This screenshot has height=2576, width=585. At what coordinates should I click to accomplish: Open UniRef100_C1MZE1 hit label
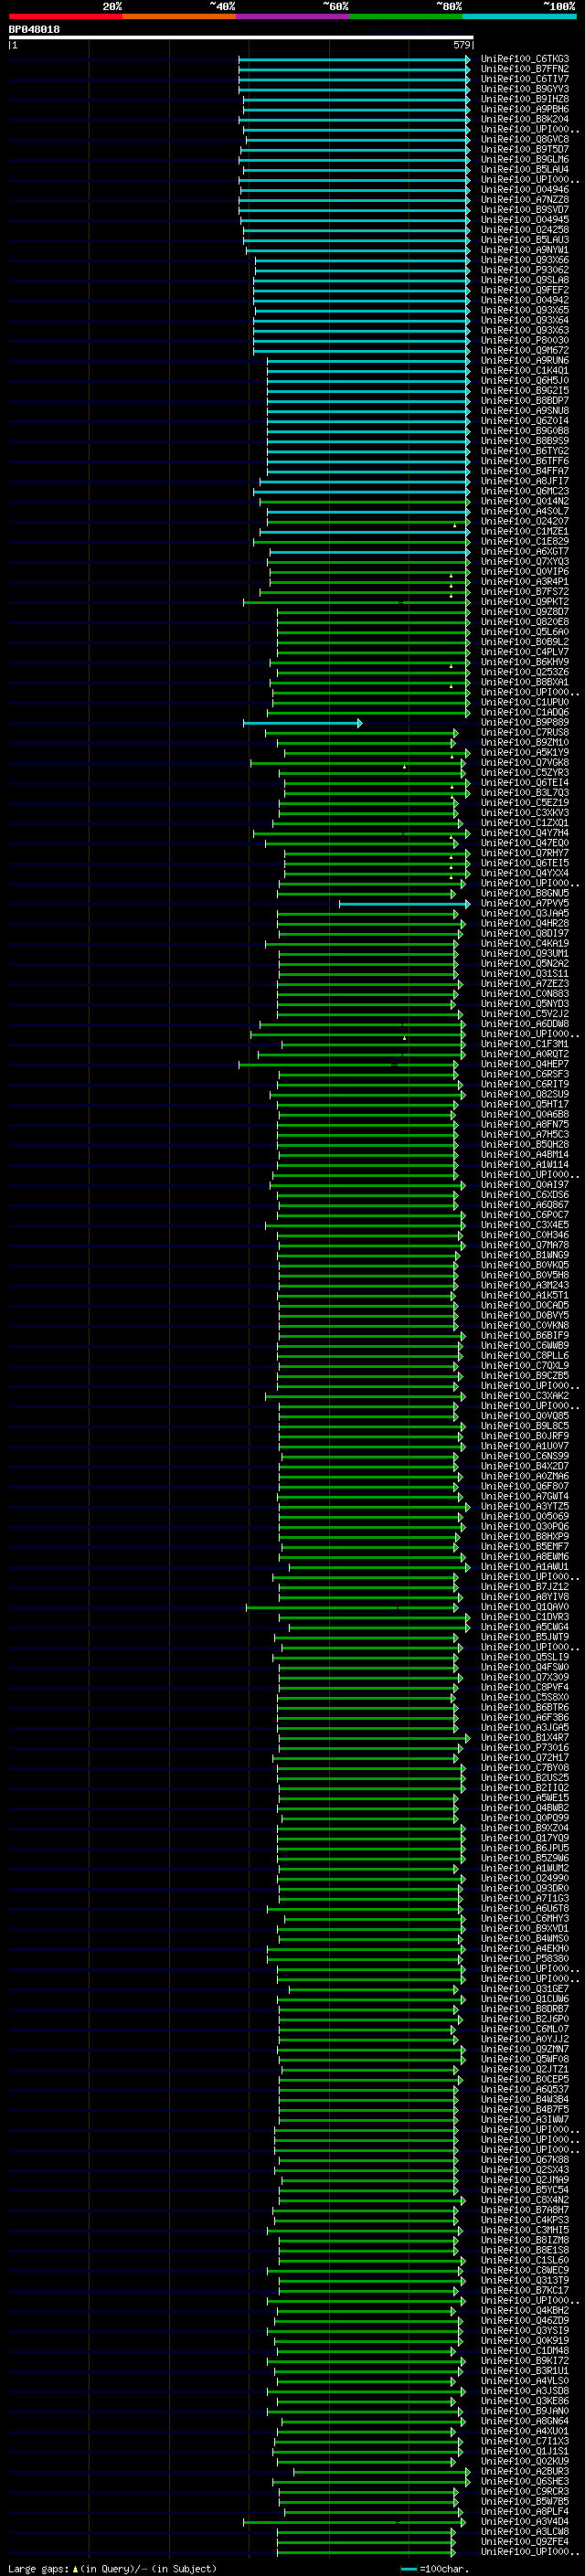[x=525, y=531]
